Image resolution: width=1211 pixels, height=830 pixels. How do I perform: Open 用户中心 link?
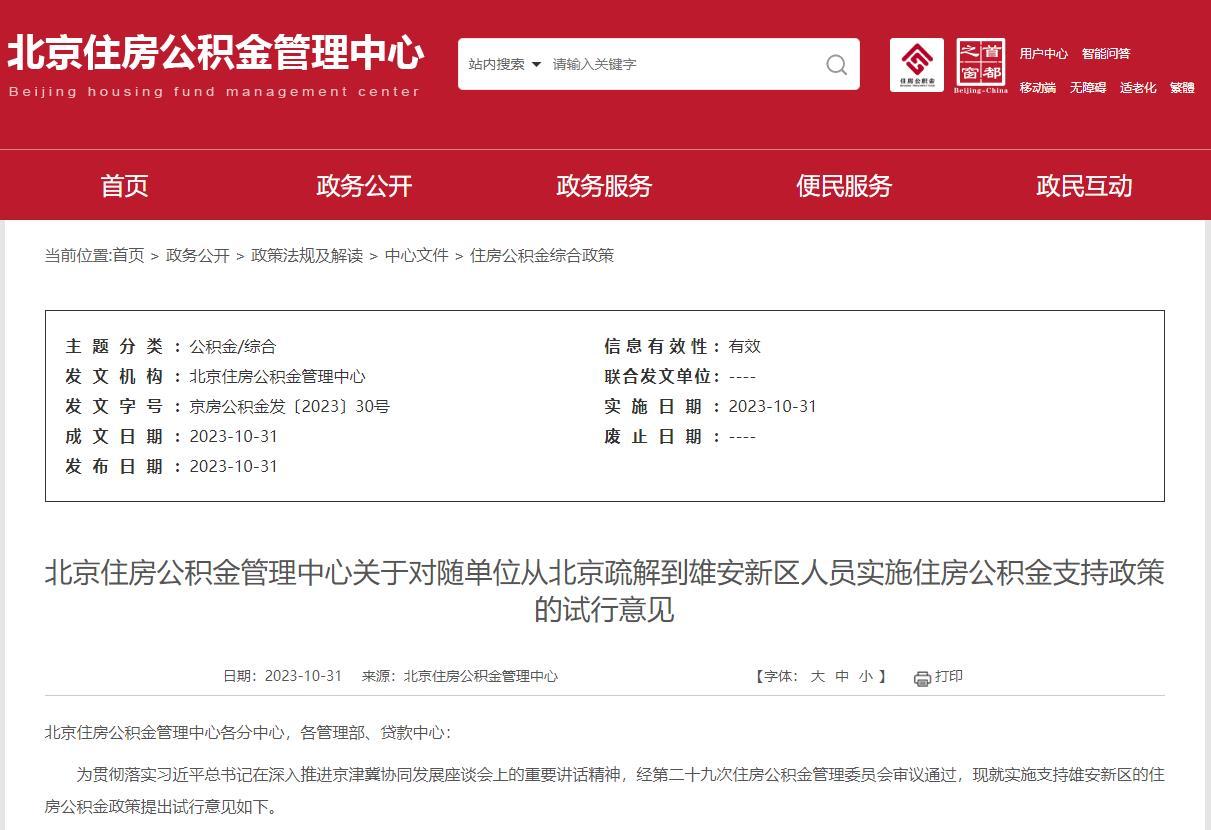[1043, 54]
